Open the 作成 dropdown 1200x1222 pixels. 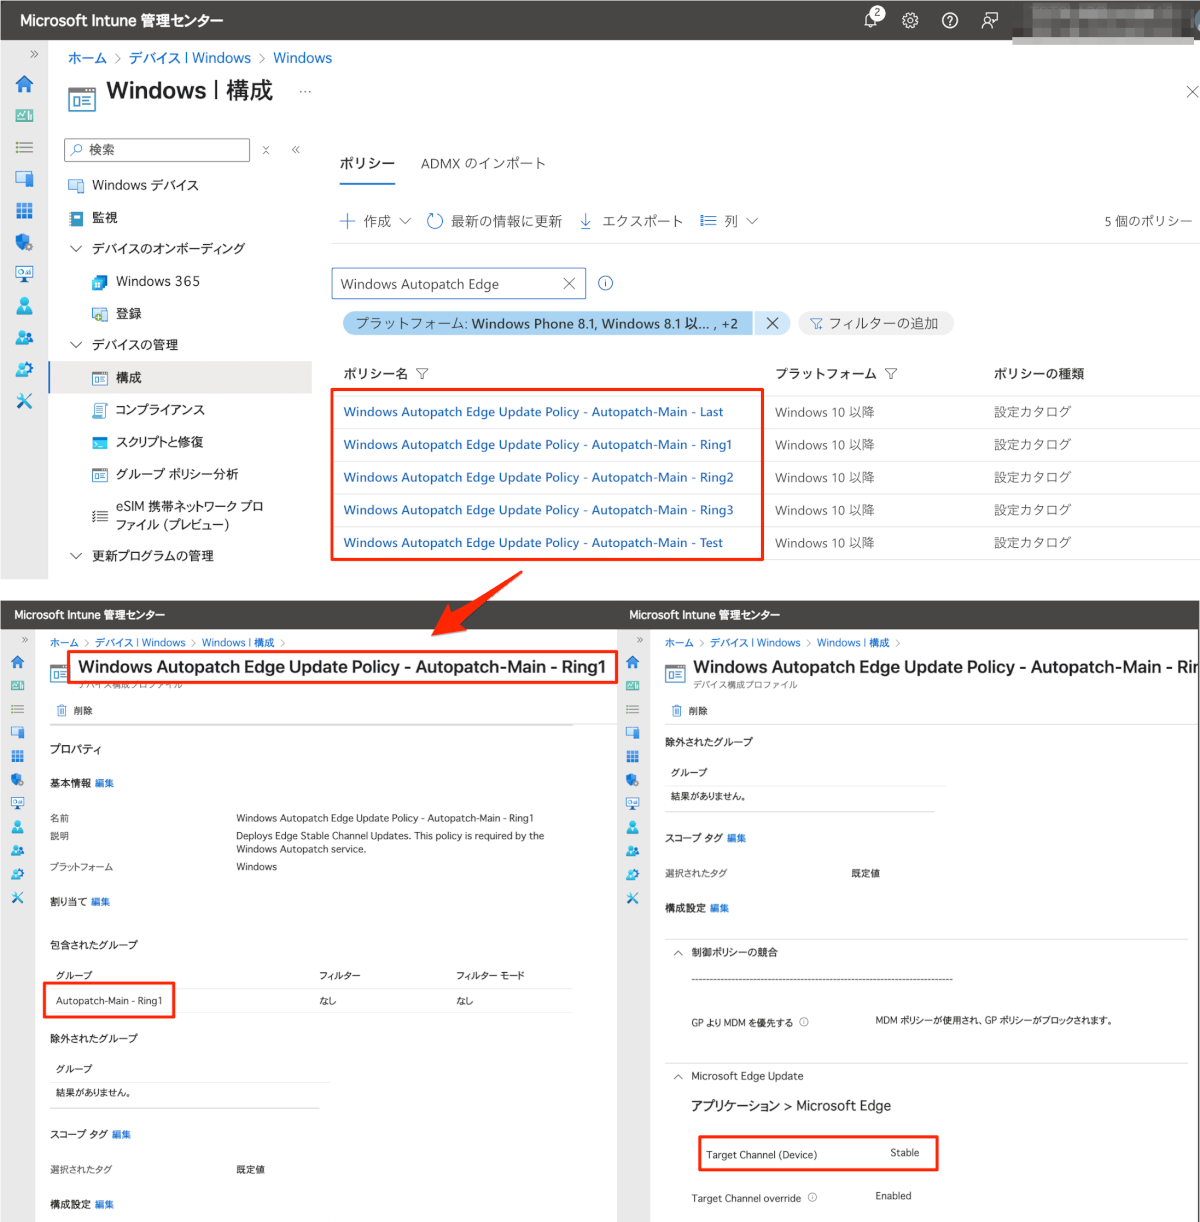click(376, 221)
